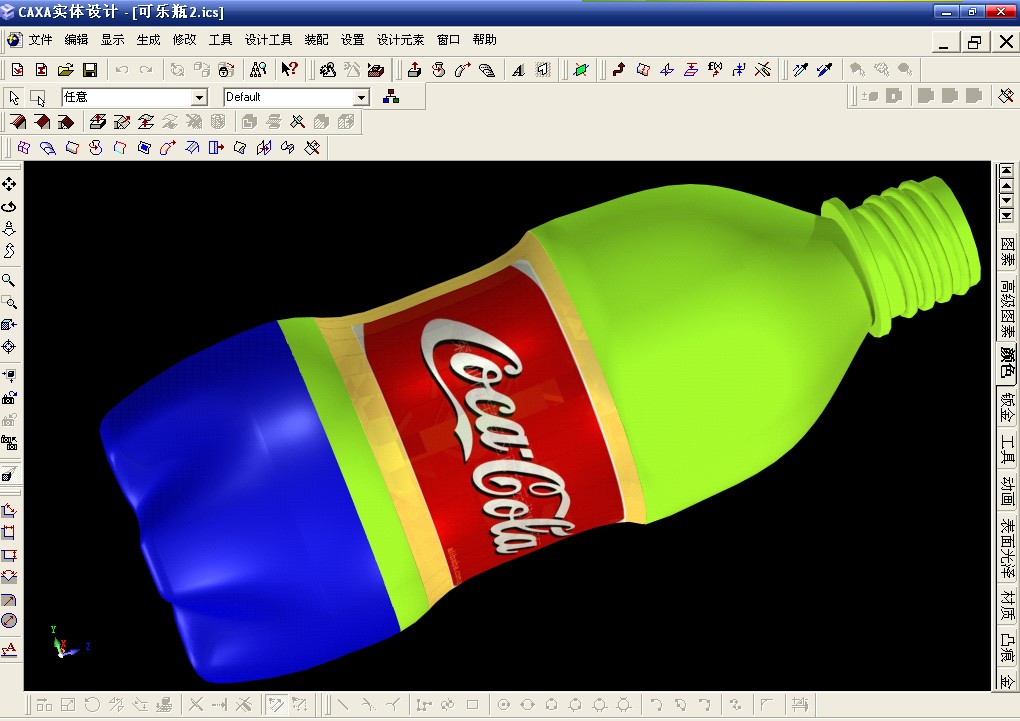Open the 编辑 menu

pos(76,40)
